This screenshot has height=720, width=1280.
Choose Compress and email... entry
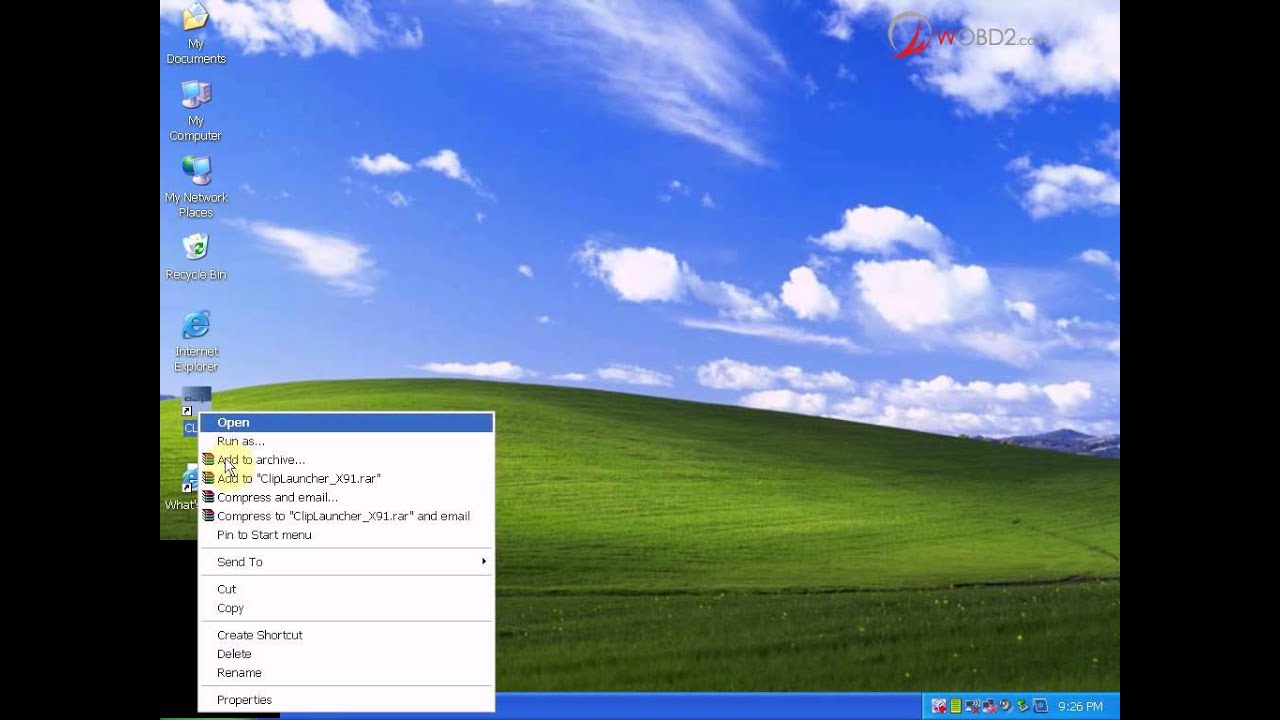(x=346, y=497)
